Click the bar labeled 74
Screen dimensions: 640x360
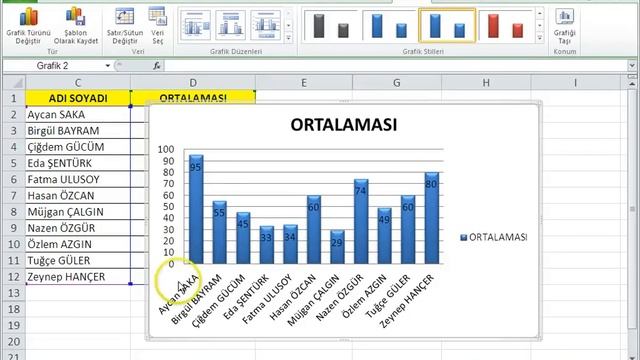coord(361,222)
